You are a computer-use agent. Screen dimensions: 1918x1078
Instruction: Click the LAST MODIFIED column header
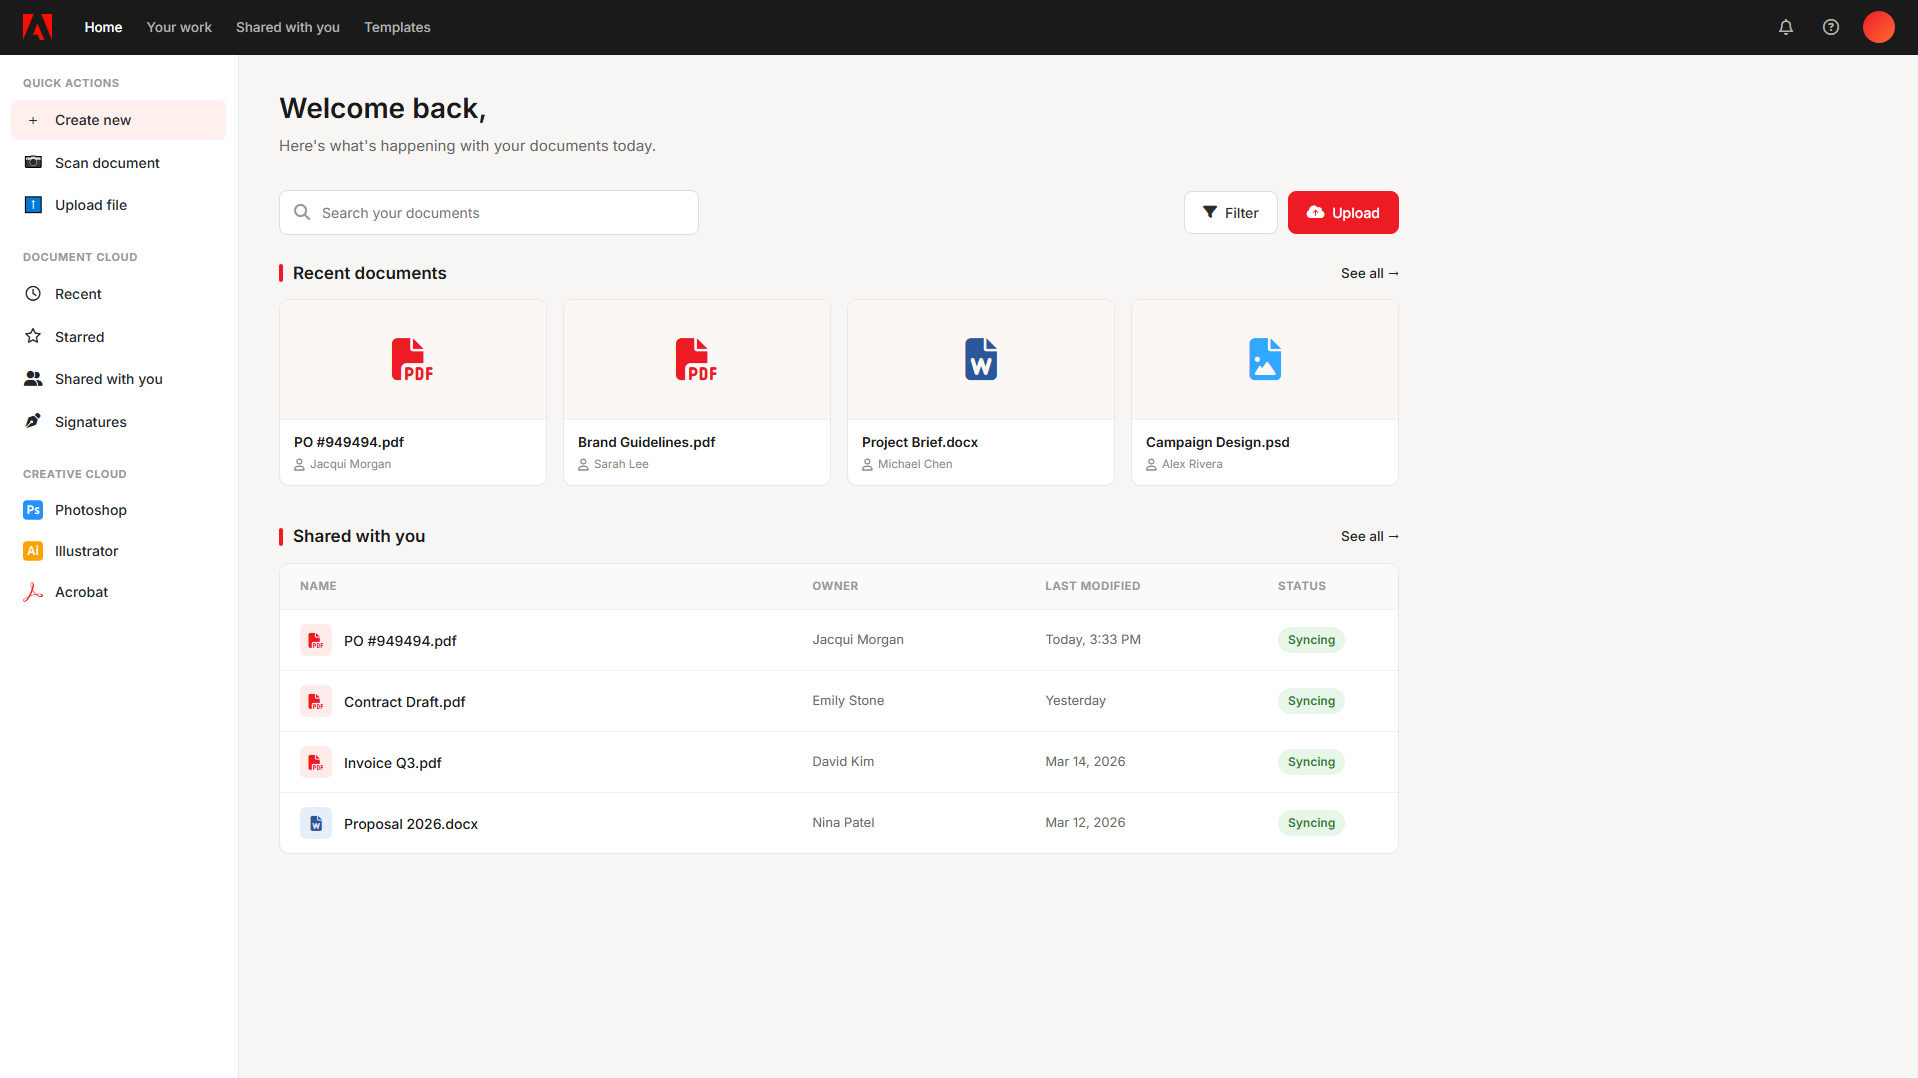[1093, 586]
